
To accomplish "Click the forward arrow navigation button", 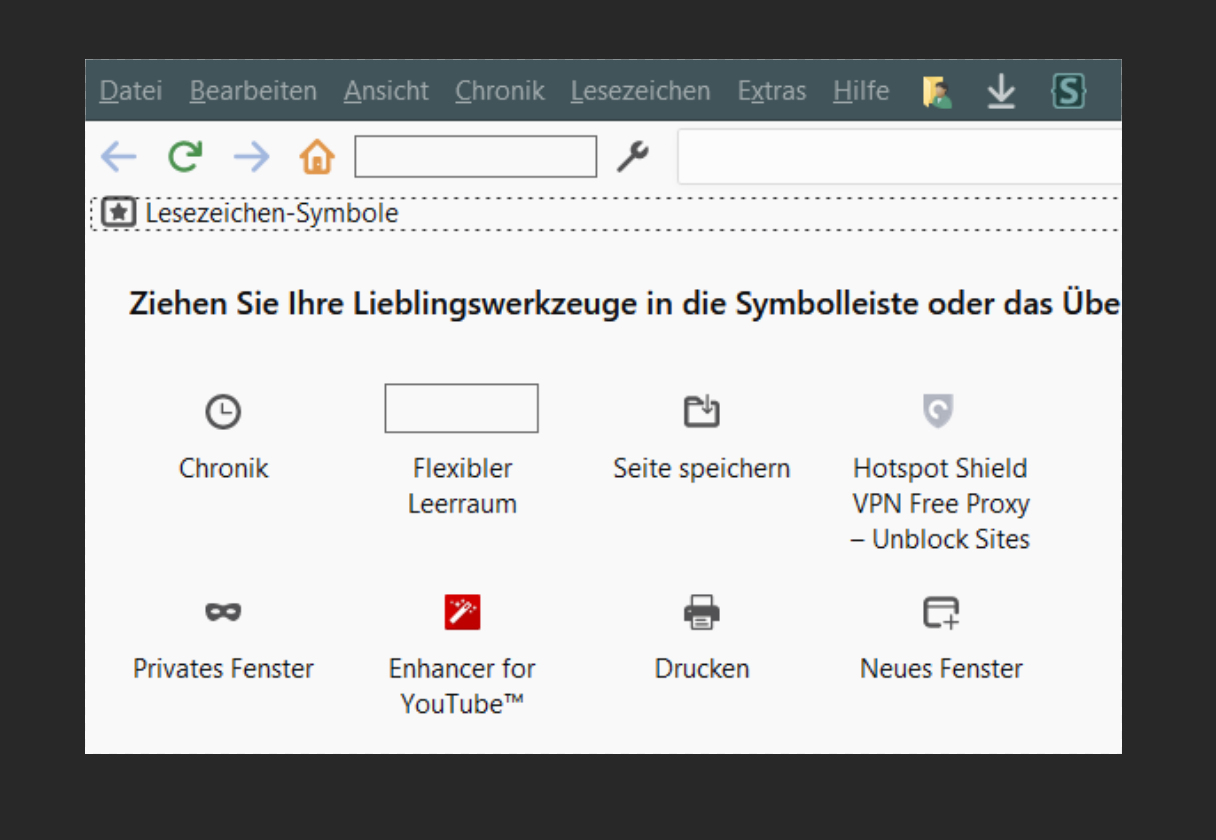I will [251, 156].
